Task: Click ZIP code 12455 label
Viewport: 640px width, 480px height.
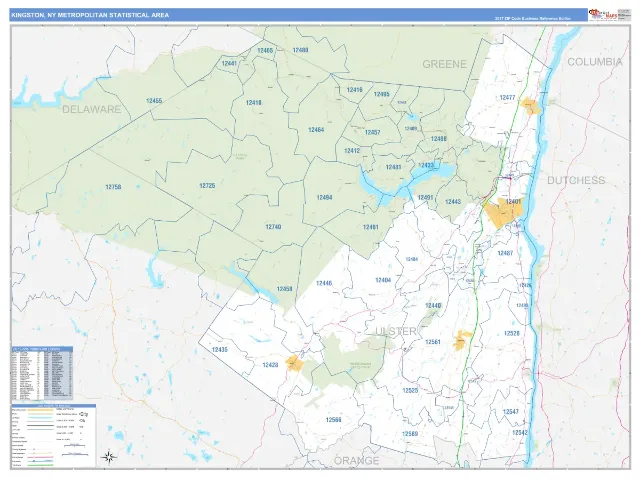Action: (x=154, y=100)
